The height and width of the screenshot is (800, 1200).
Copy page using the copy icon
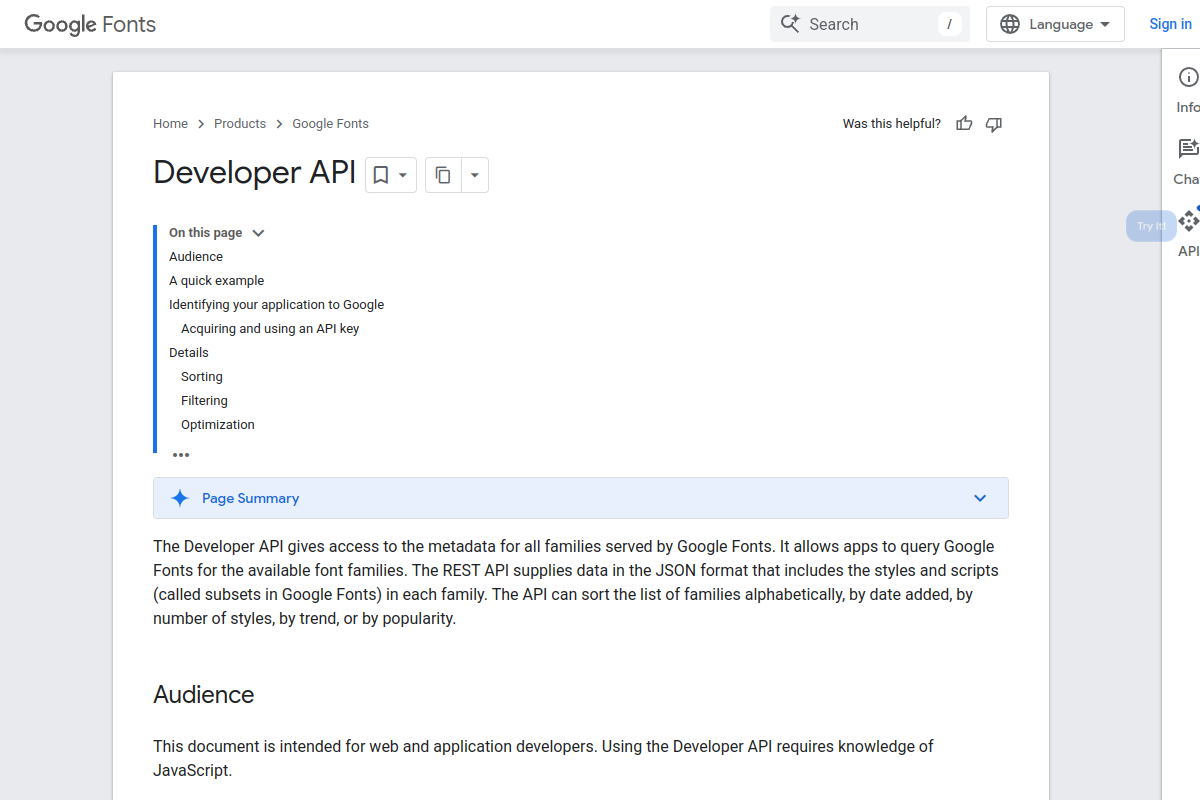443,175
